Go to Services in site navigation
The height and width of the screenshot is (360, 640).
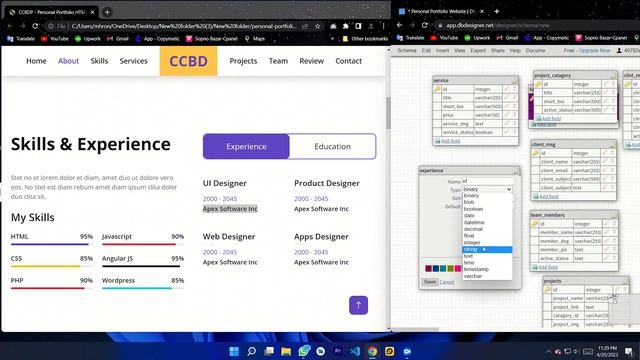[133, 61]
